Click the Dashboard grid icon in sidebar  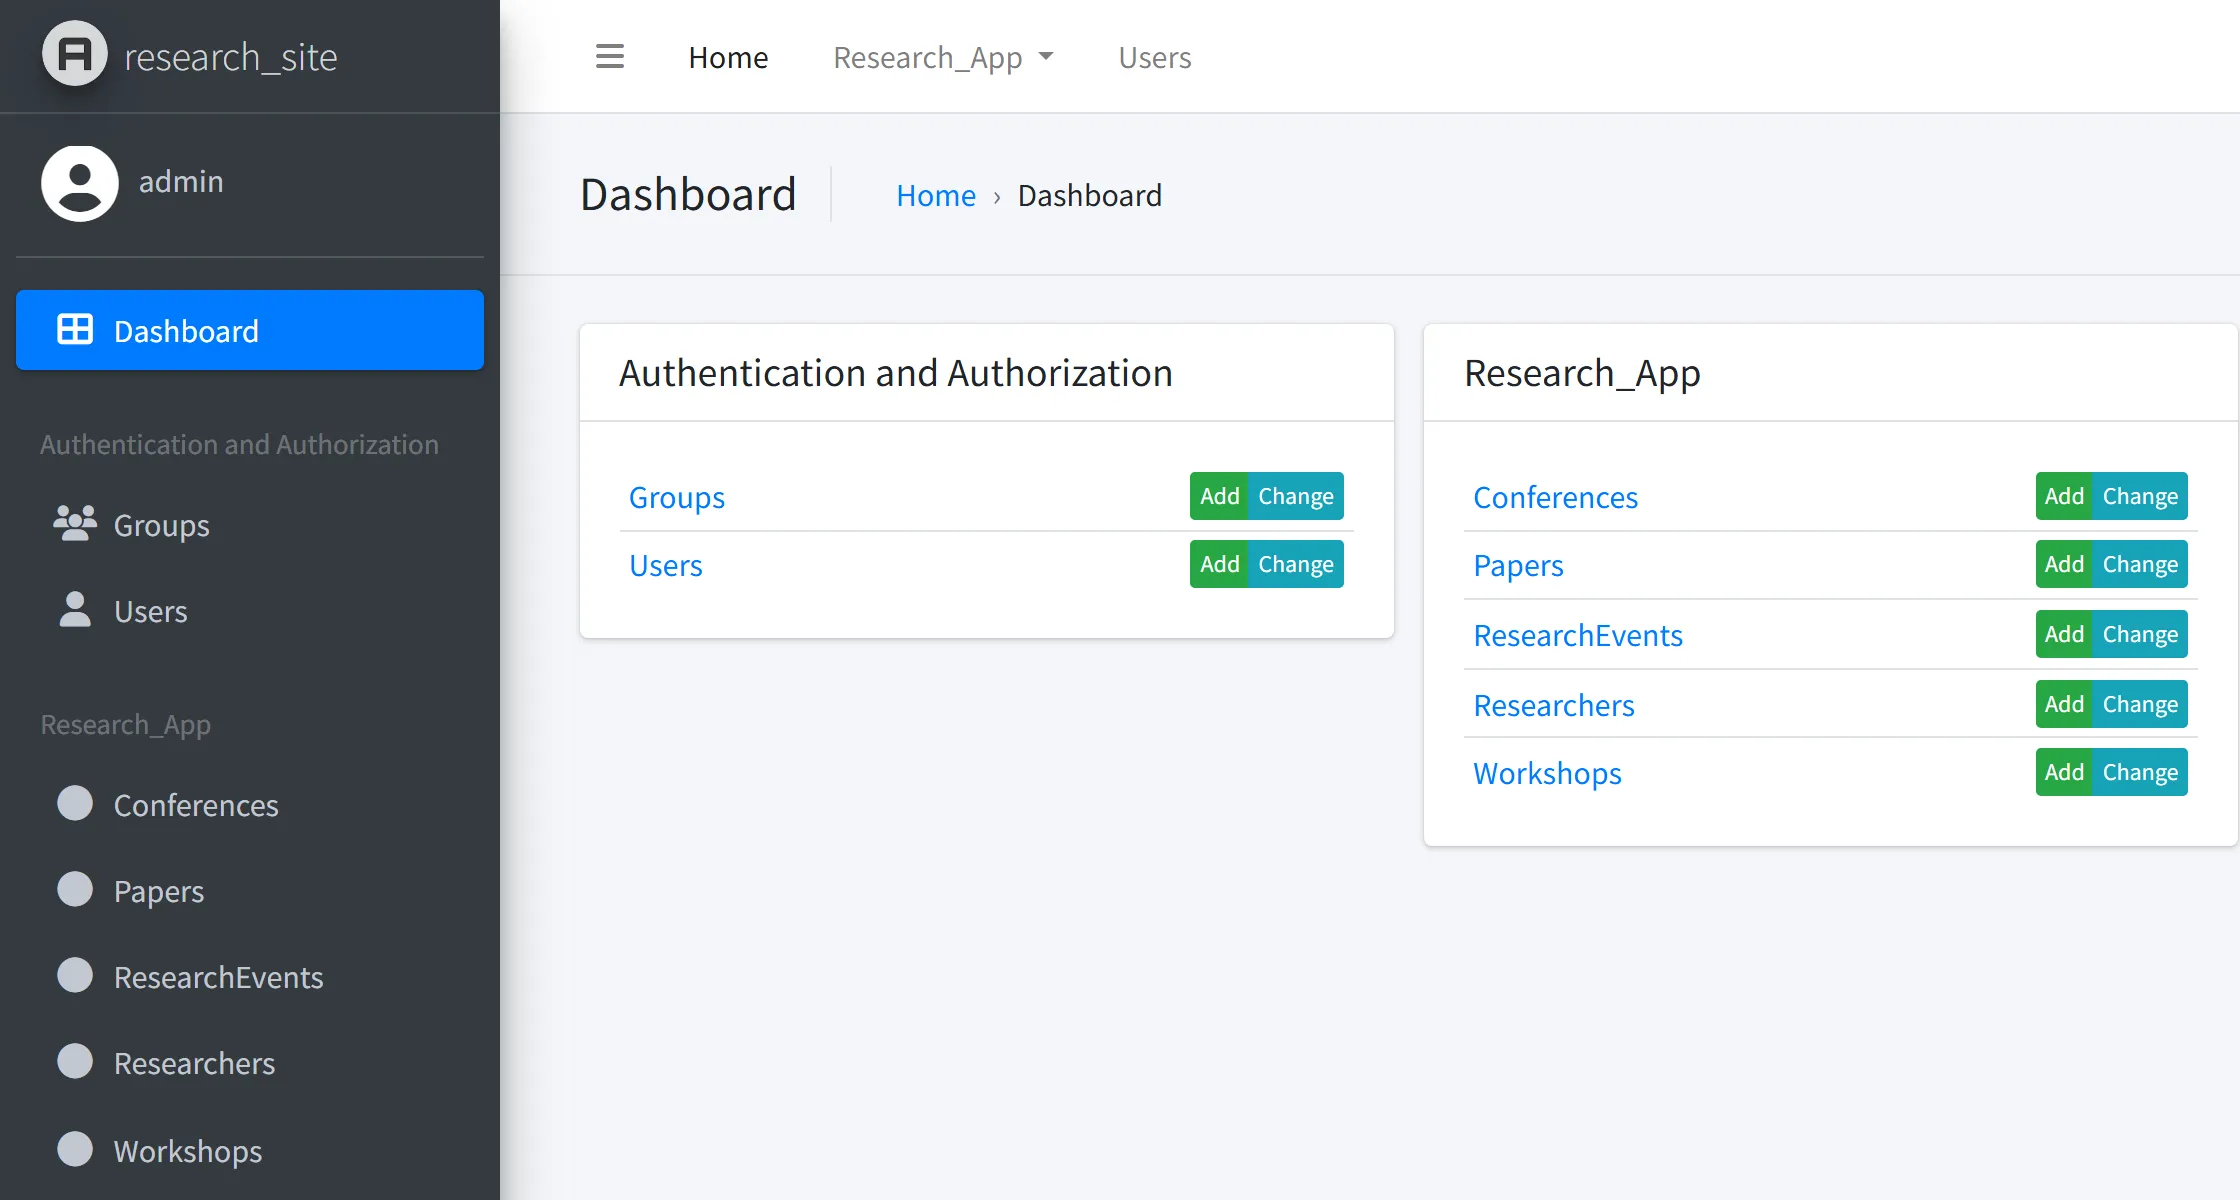[x=75, y=329]
